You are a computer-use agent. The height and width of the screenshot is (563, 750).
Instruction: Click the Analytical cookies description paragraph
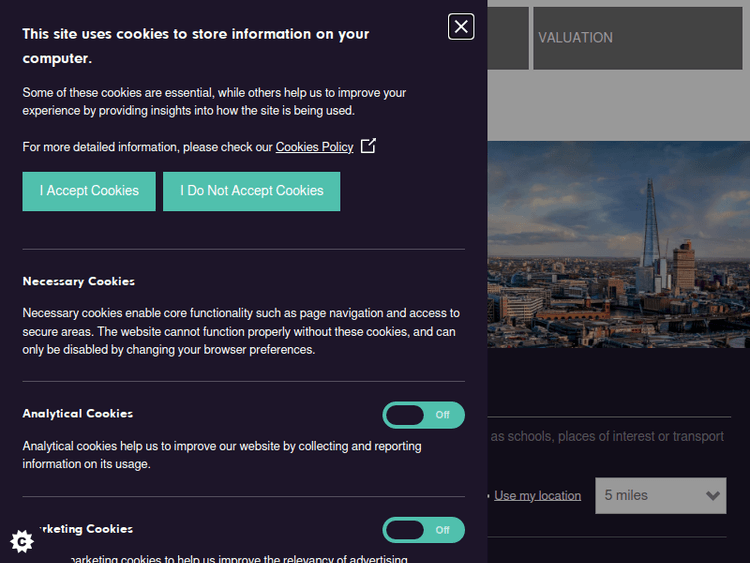click(222, 455)
